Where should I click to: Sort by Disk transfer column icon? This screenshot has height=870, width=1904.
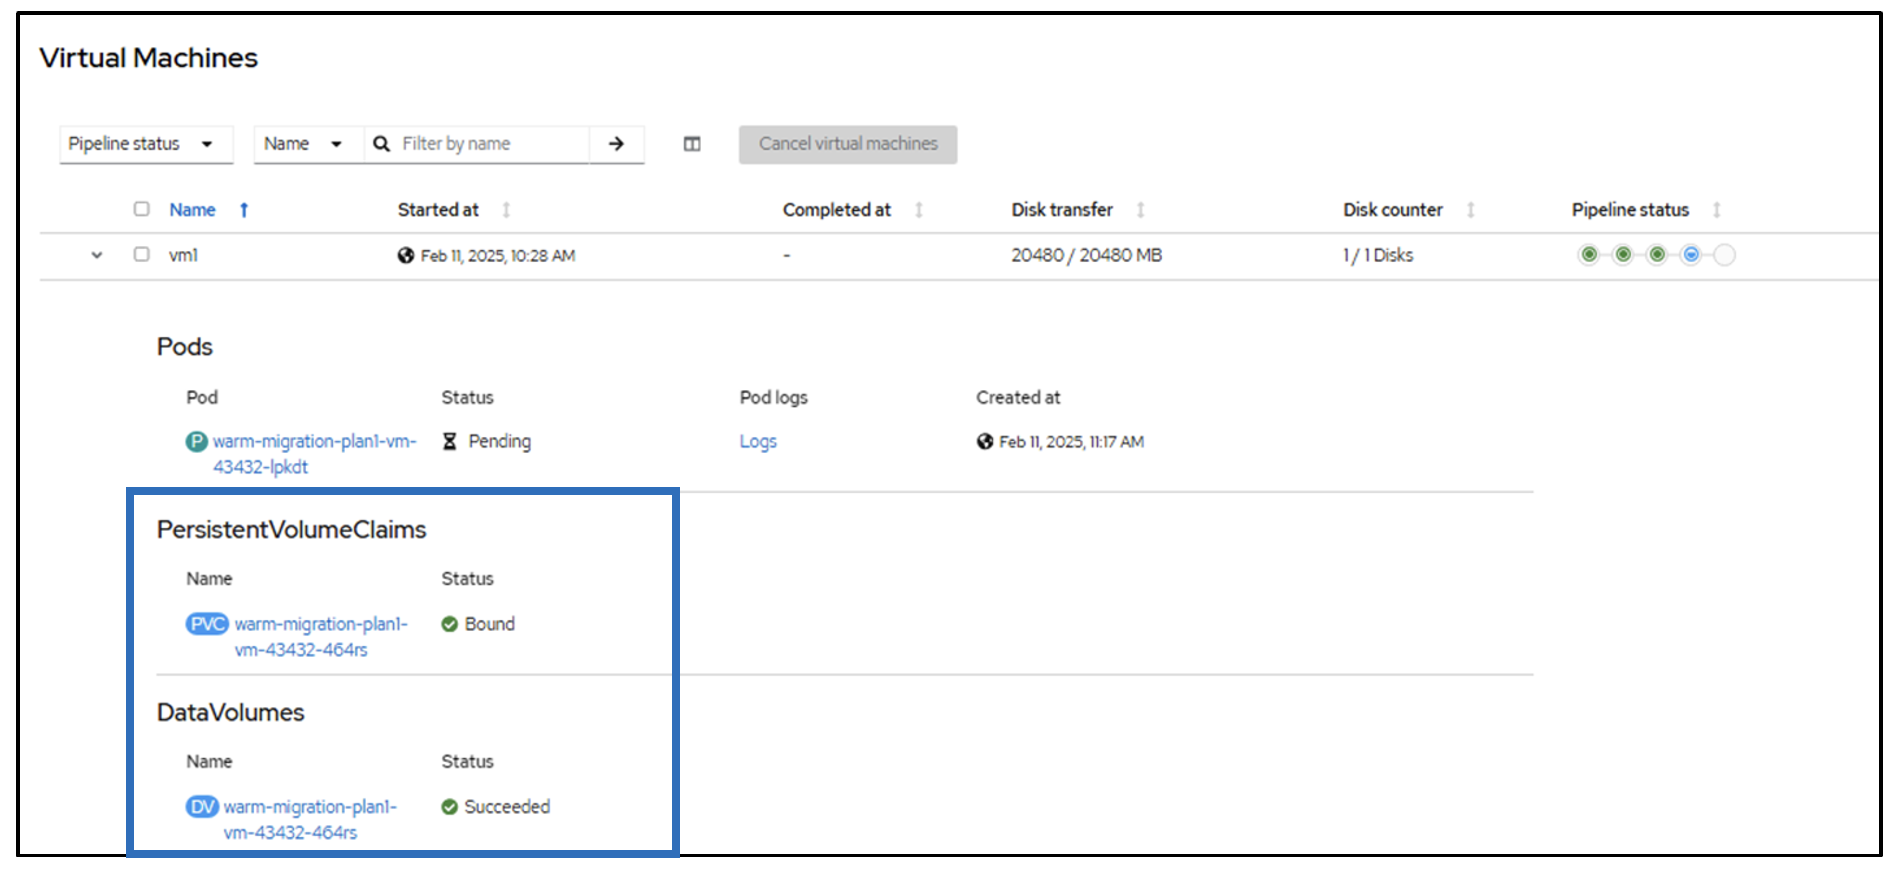tap(1140, 210)
